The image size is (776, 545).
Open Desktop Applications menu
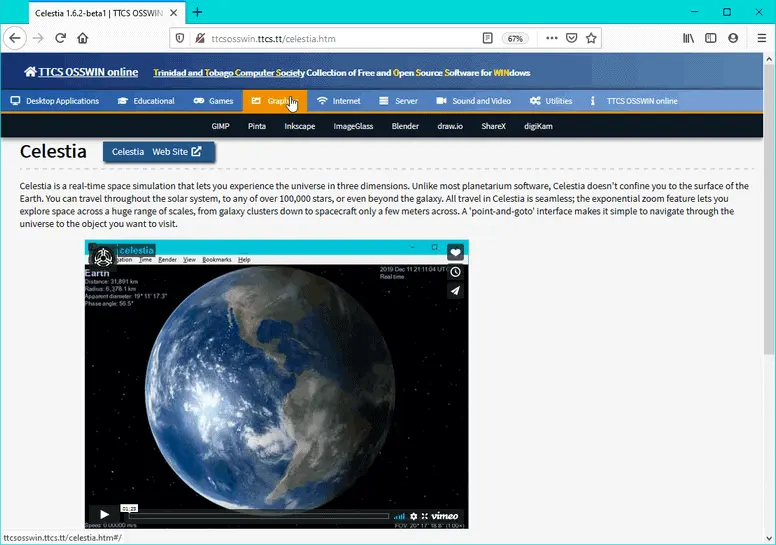[55, 101]
